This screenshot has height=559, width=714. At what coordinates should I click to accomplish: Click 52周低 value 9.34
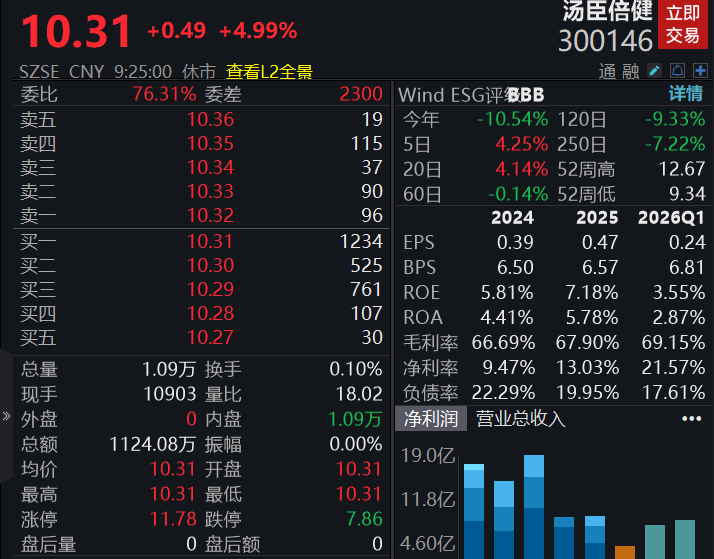pos(687,194)
